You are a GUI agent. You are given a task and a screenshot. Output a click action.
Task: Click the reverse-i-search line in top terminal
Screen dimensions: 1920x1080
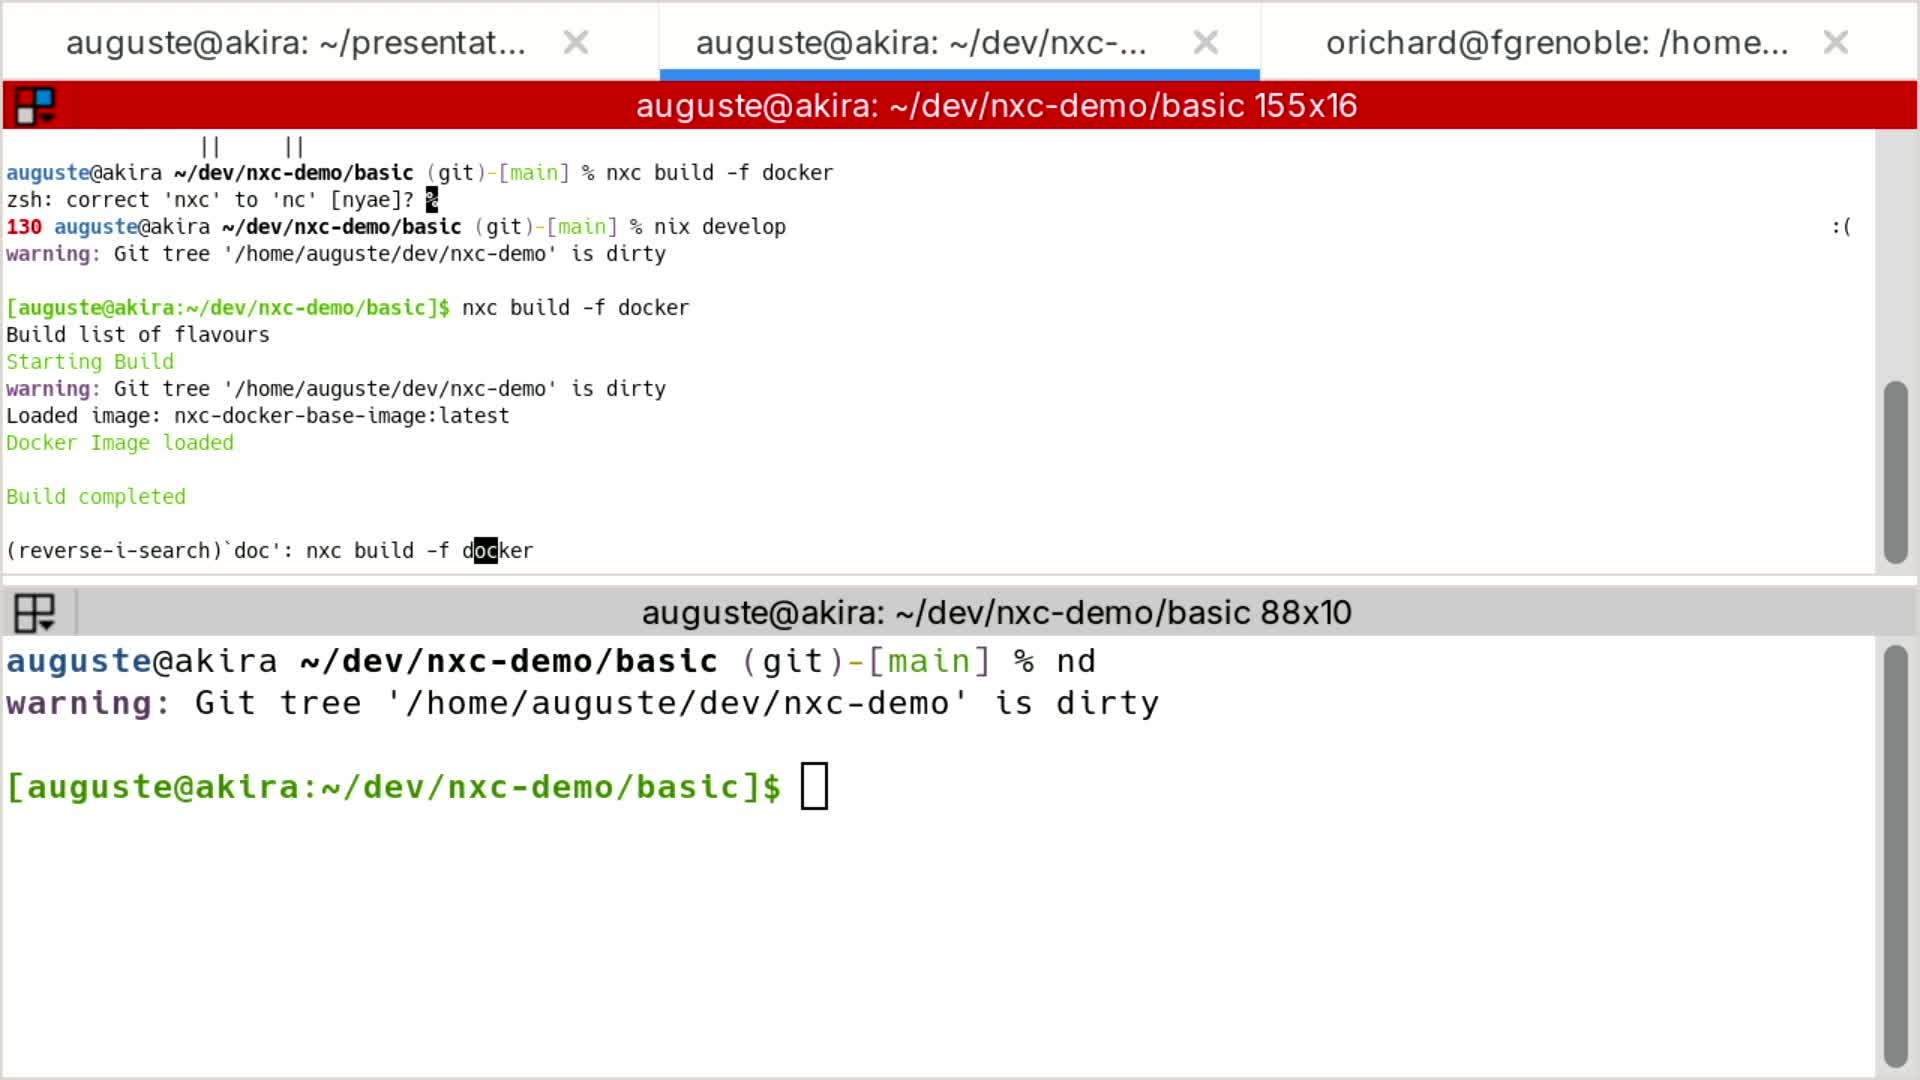(270, 551)
